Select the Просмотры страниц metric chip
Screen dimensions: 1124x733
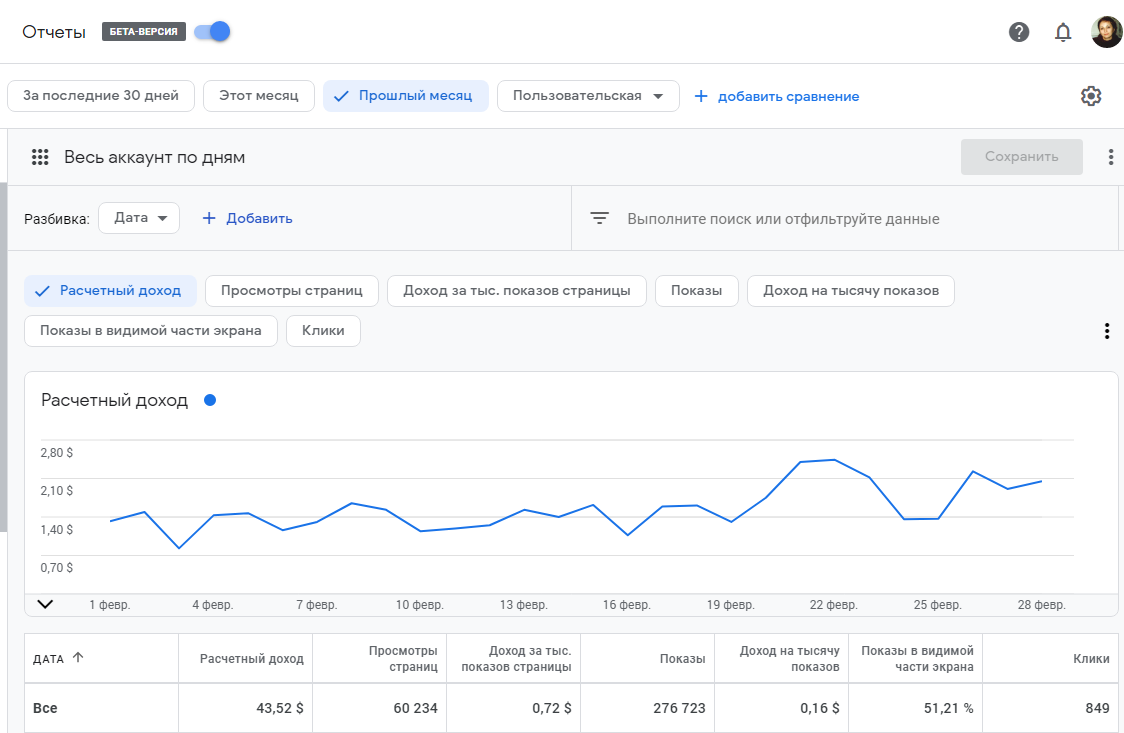tap(291, 291)
